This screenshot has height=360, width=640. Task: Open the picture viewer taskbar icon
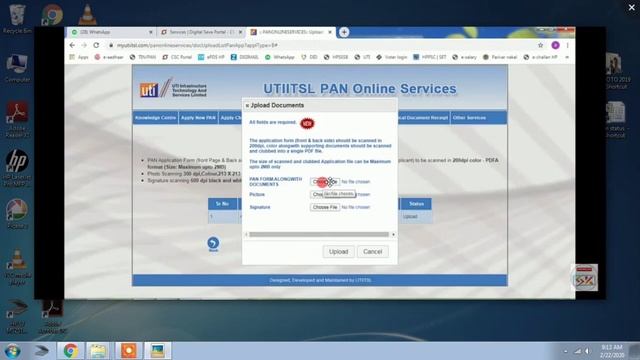coord(158,351)
